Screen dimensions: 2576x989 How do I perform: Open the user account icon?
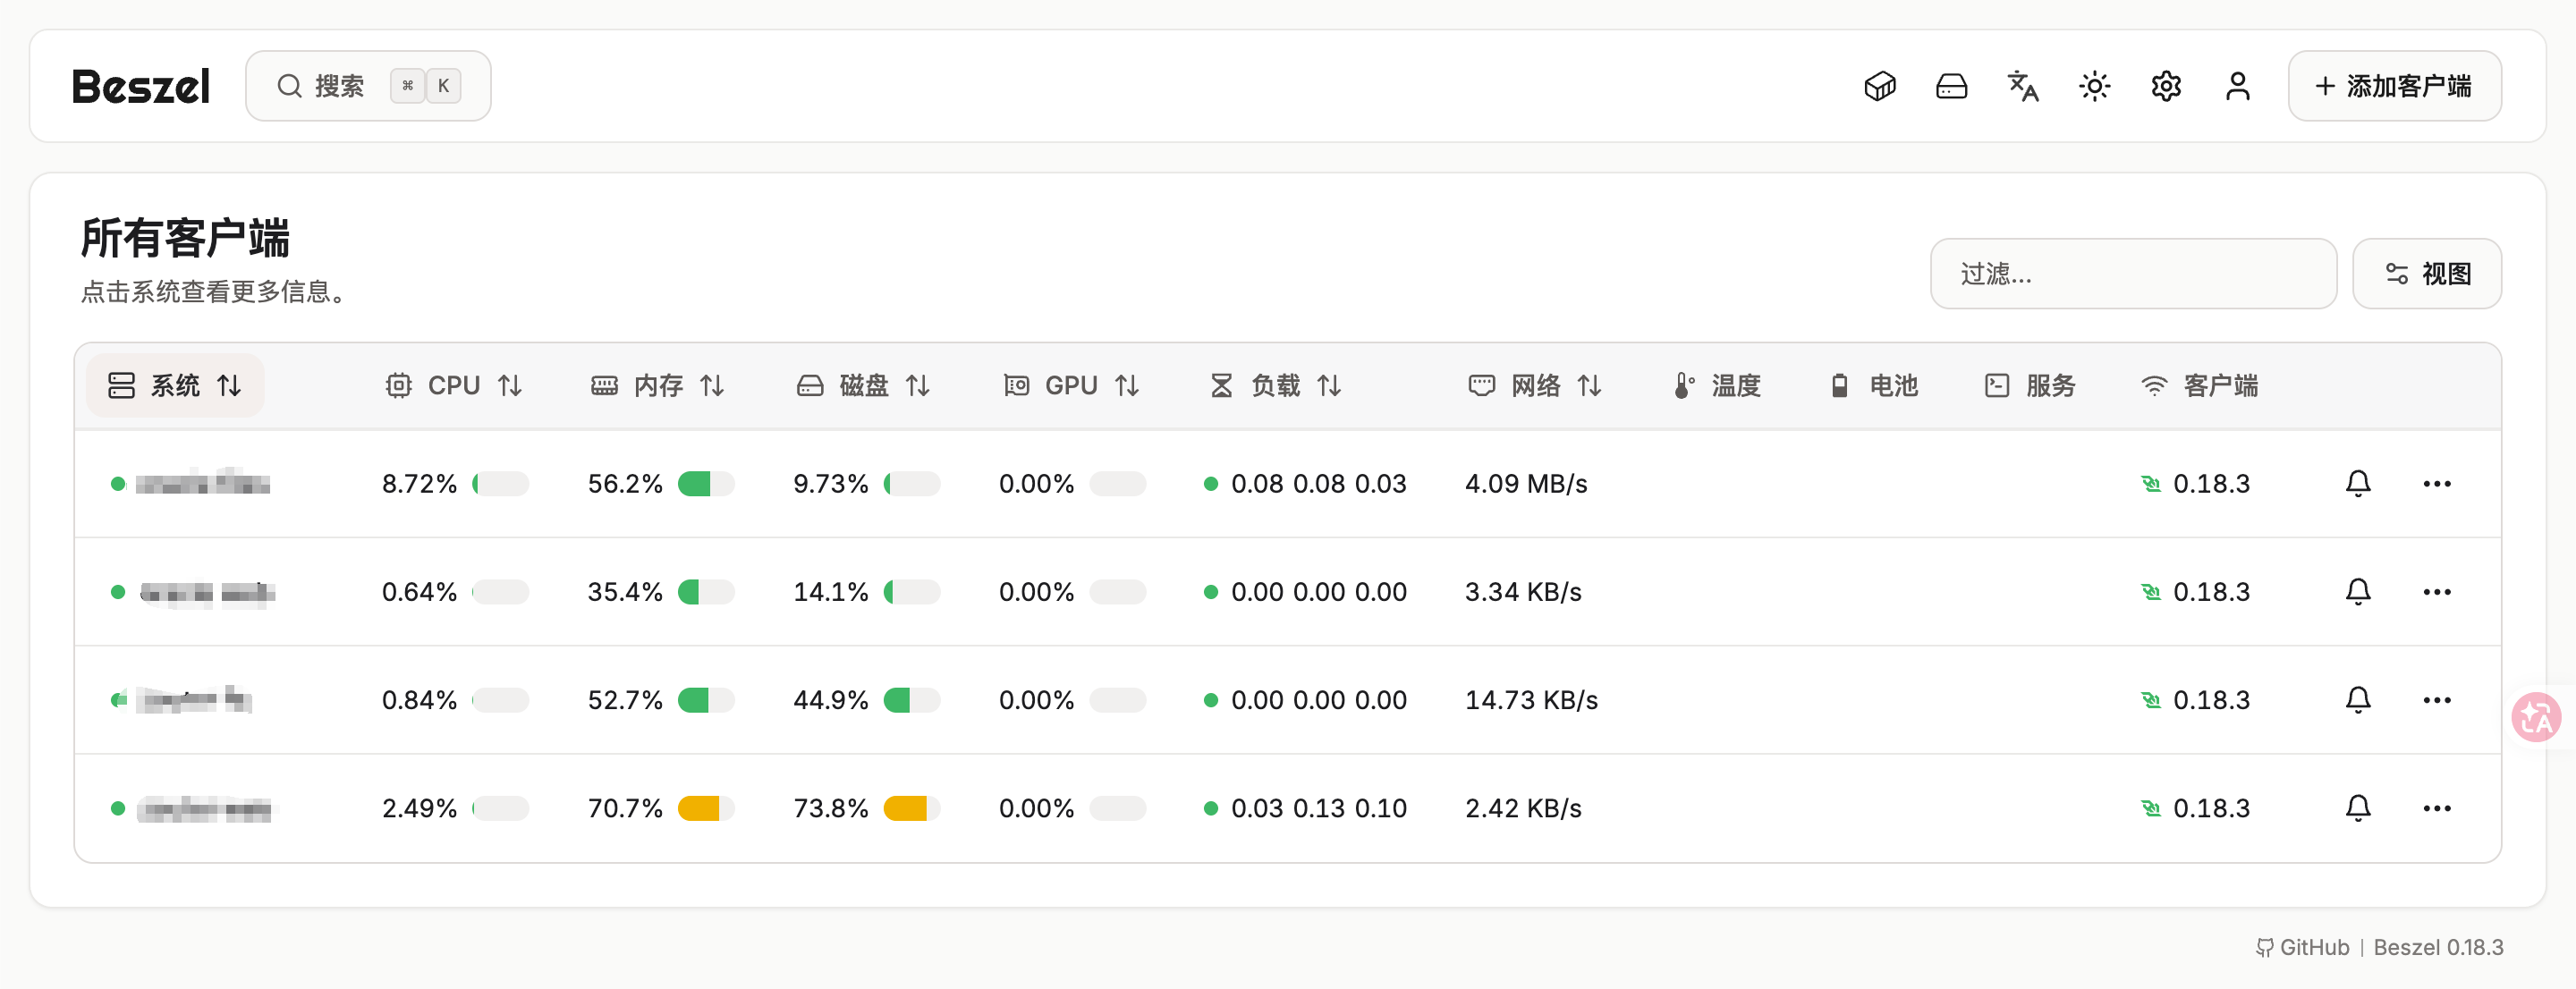pos(2237,86)
